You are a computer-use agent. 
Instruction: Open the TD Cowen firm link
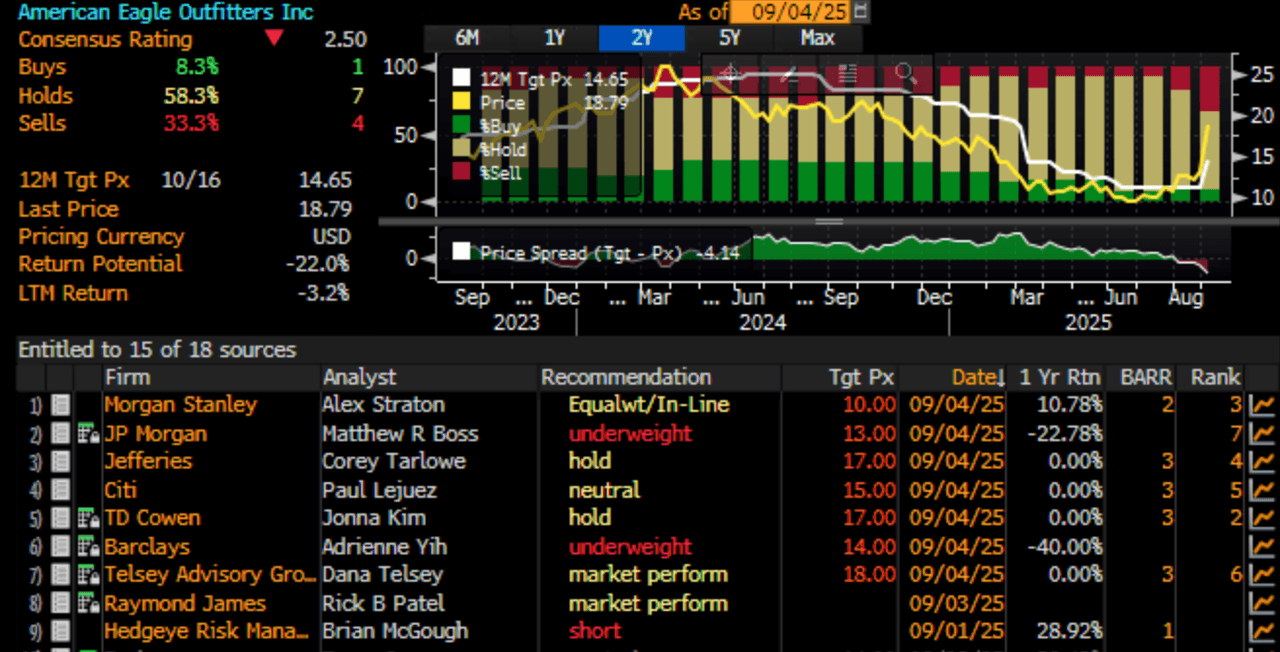tap(152, 518)
